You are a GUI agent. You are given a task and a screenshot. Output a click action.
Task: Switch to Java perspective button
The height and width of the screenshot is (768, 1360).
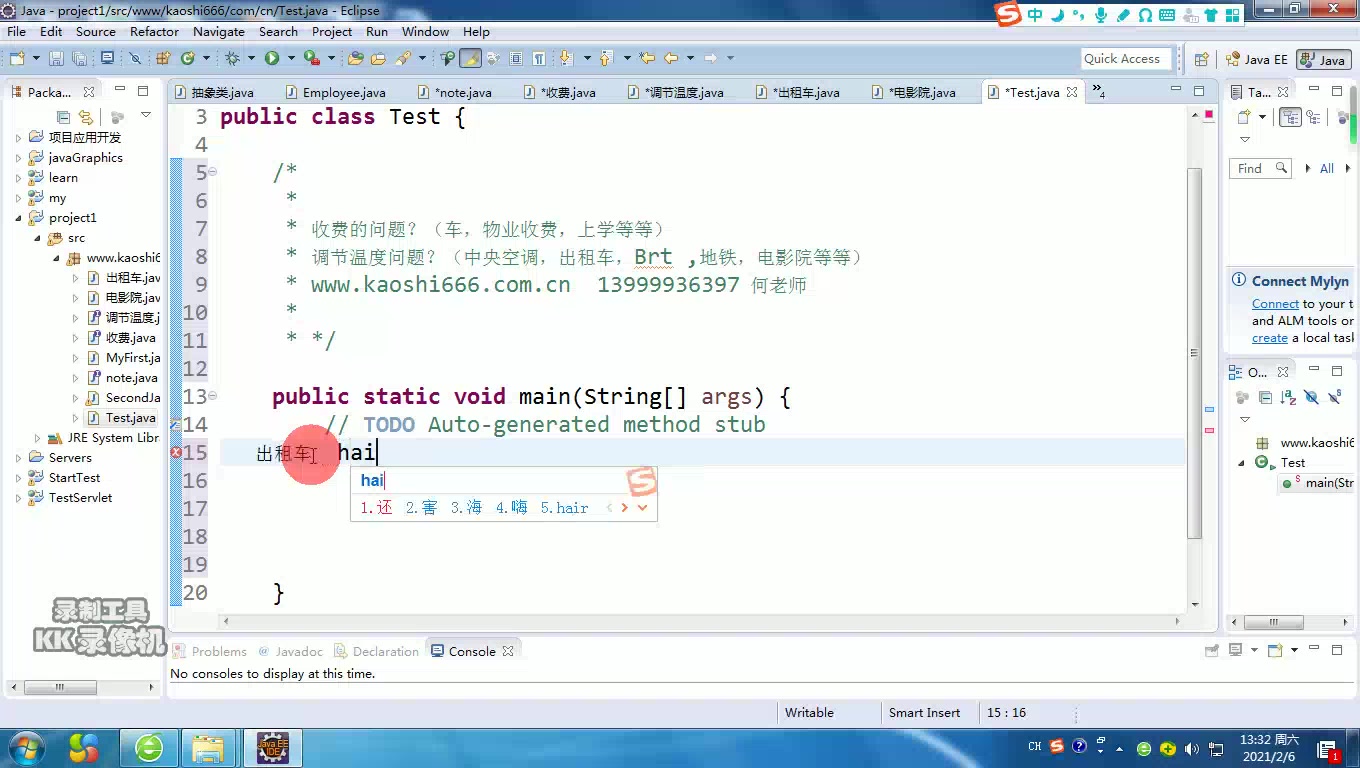click(1324, 60)
